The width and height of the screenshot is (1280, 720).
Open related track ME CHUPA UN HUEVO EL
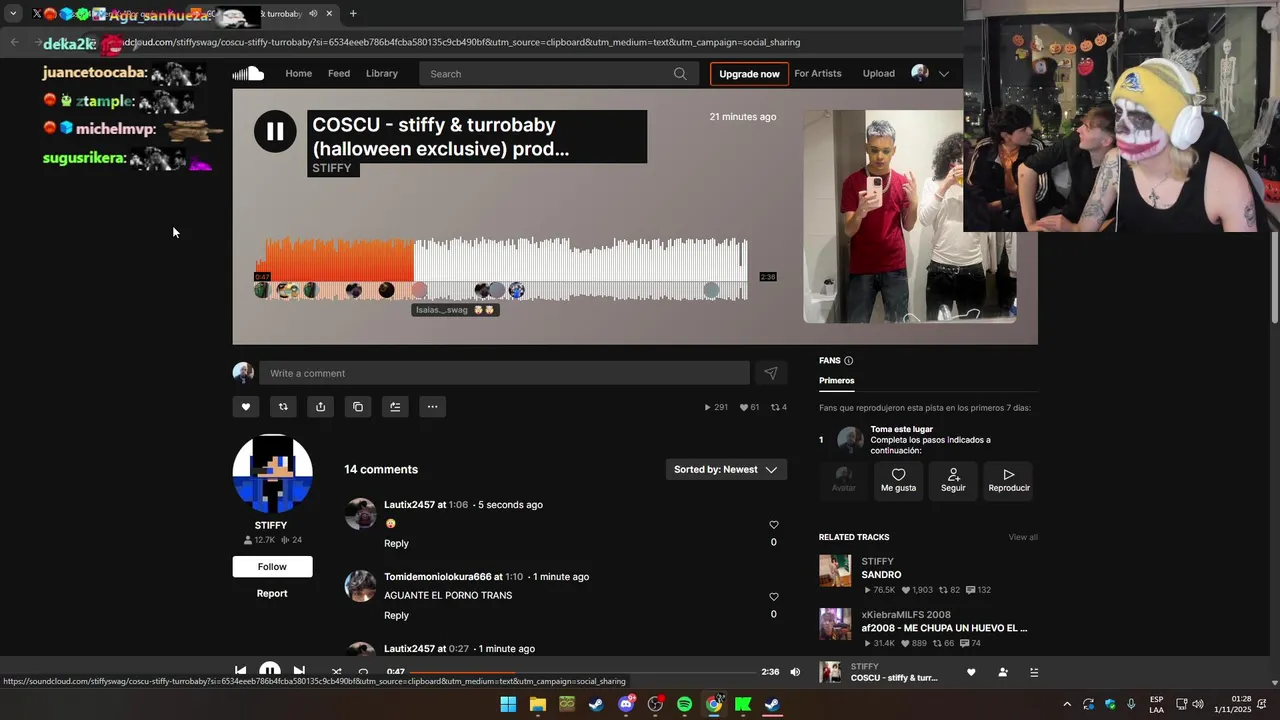point(944,628)
